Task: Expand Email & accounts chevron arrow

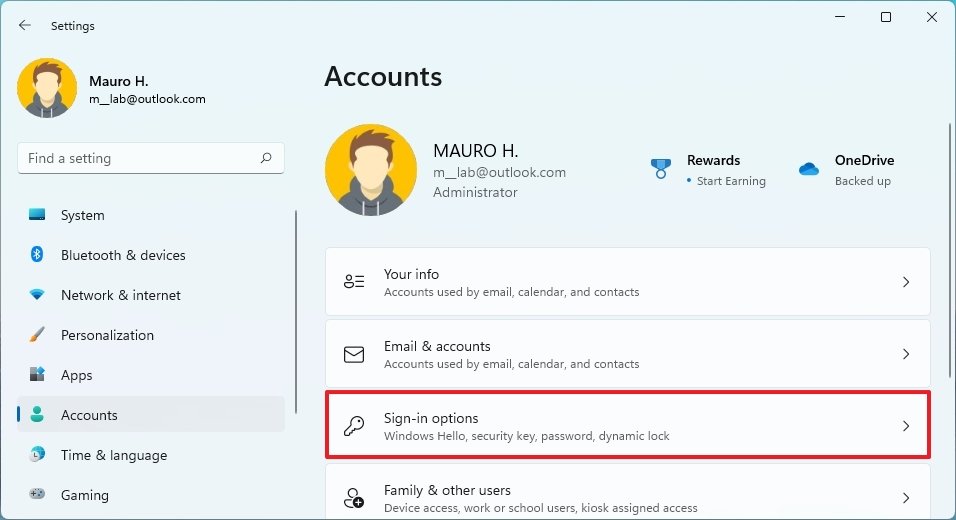Action: (906, 354)
